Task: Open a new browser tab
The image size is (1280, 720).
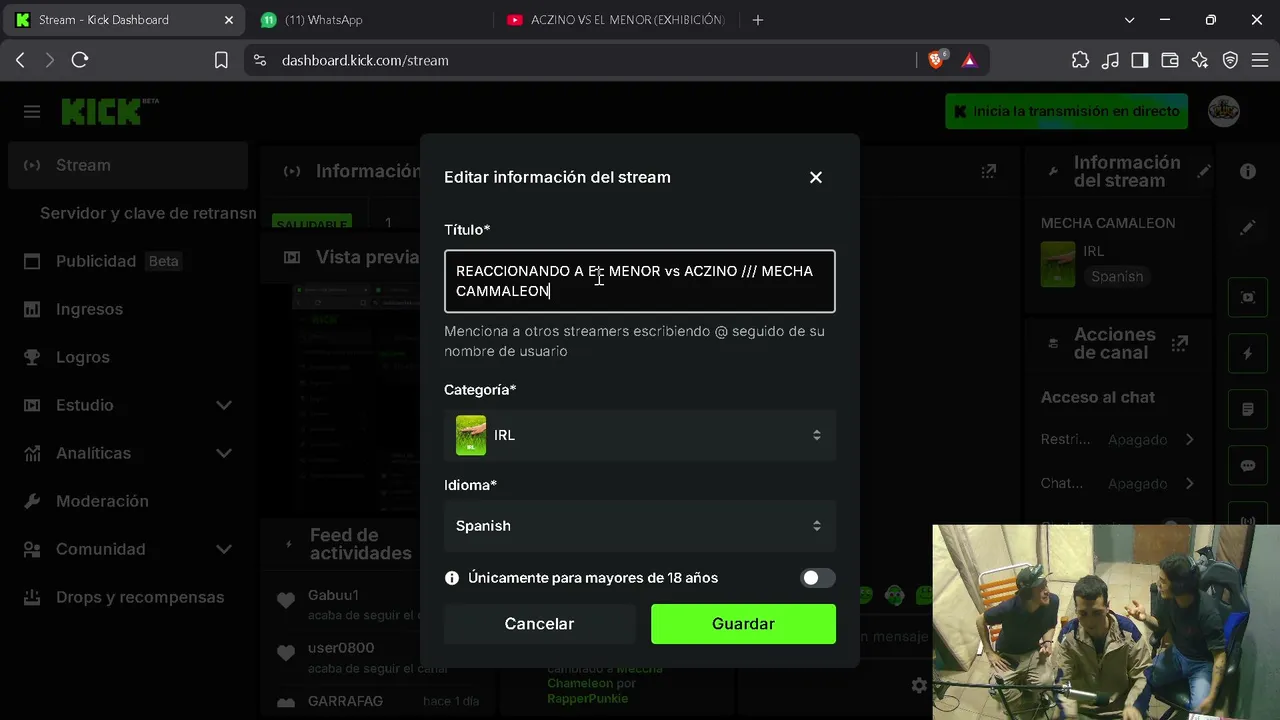Action: (x=757, y=20)
